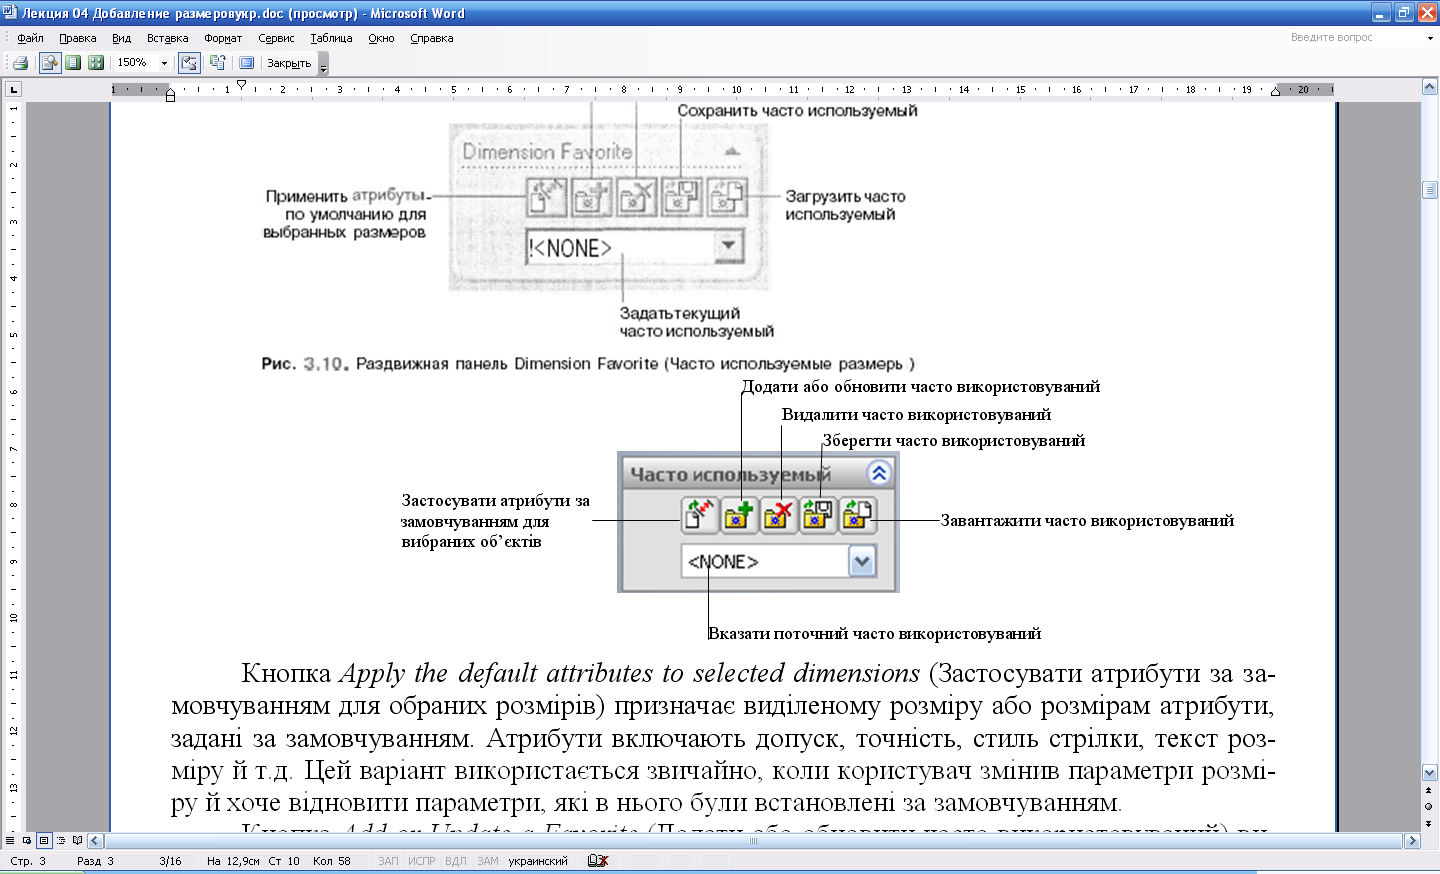Toggle the Magnifier tool
Viewport: 1440px width, 874px height.
[x=49, y=63]
